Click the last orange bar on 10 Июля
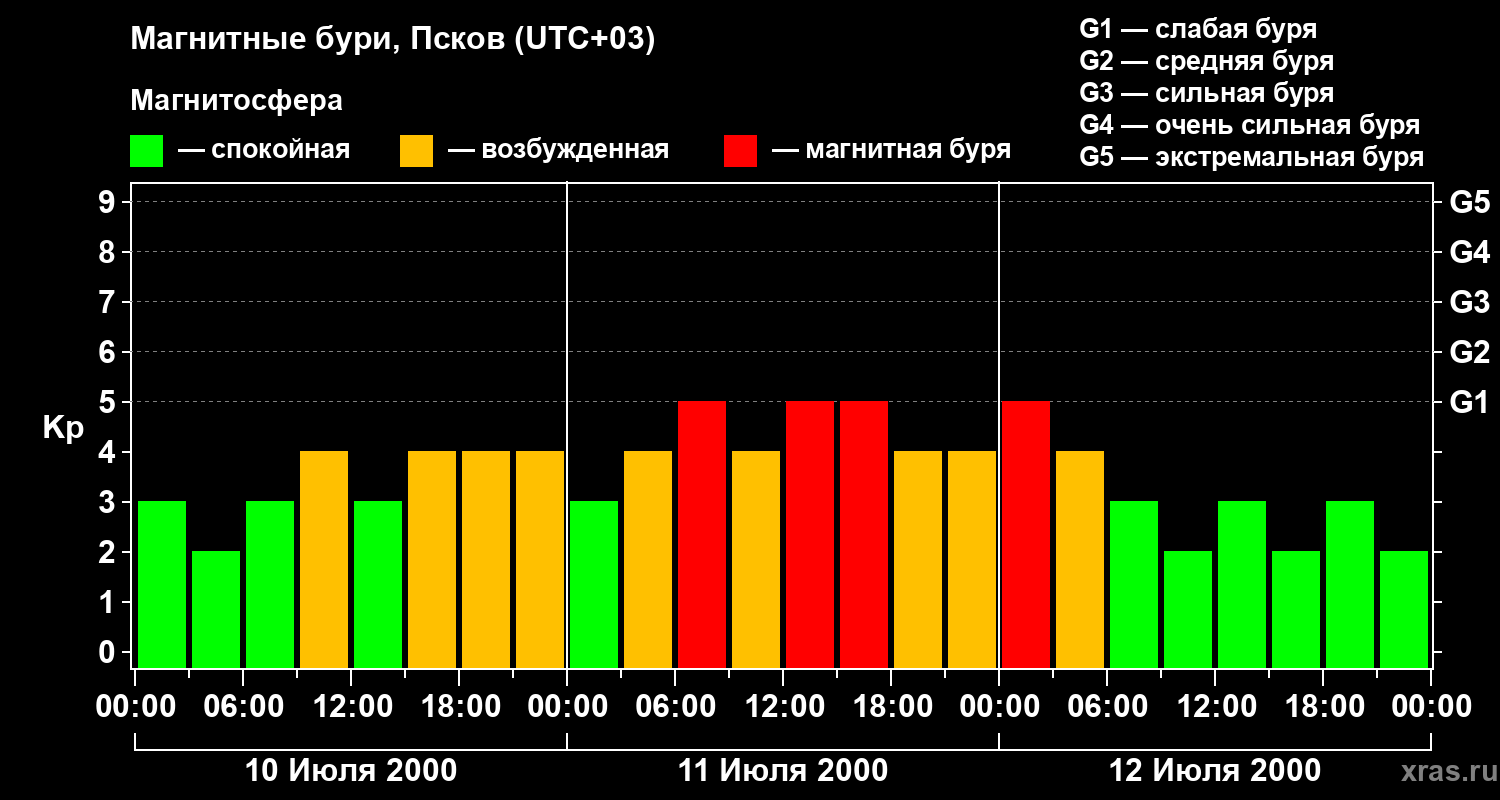 tap(540, 559)
